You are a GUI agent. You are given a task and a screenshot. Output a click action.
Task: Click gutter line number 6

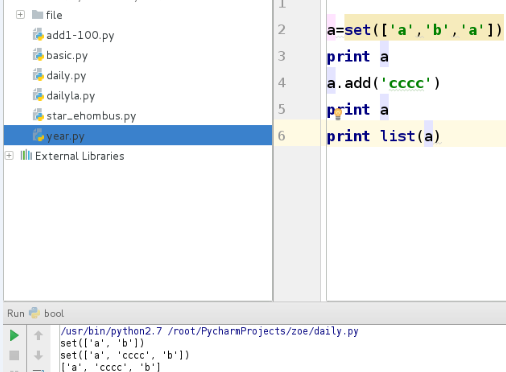282,136
